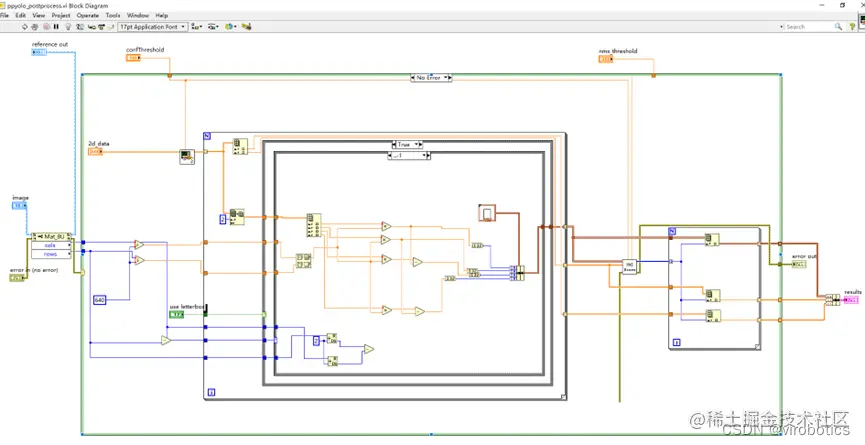Click into the Search field

coord(809,26)
